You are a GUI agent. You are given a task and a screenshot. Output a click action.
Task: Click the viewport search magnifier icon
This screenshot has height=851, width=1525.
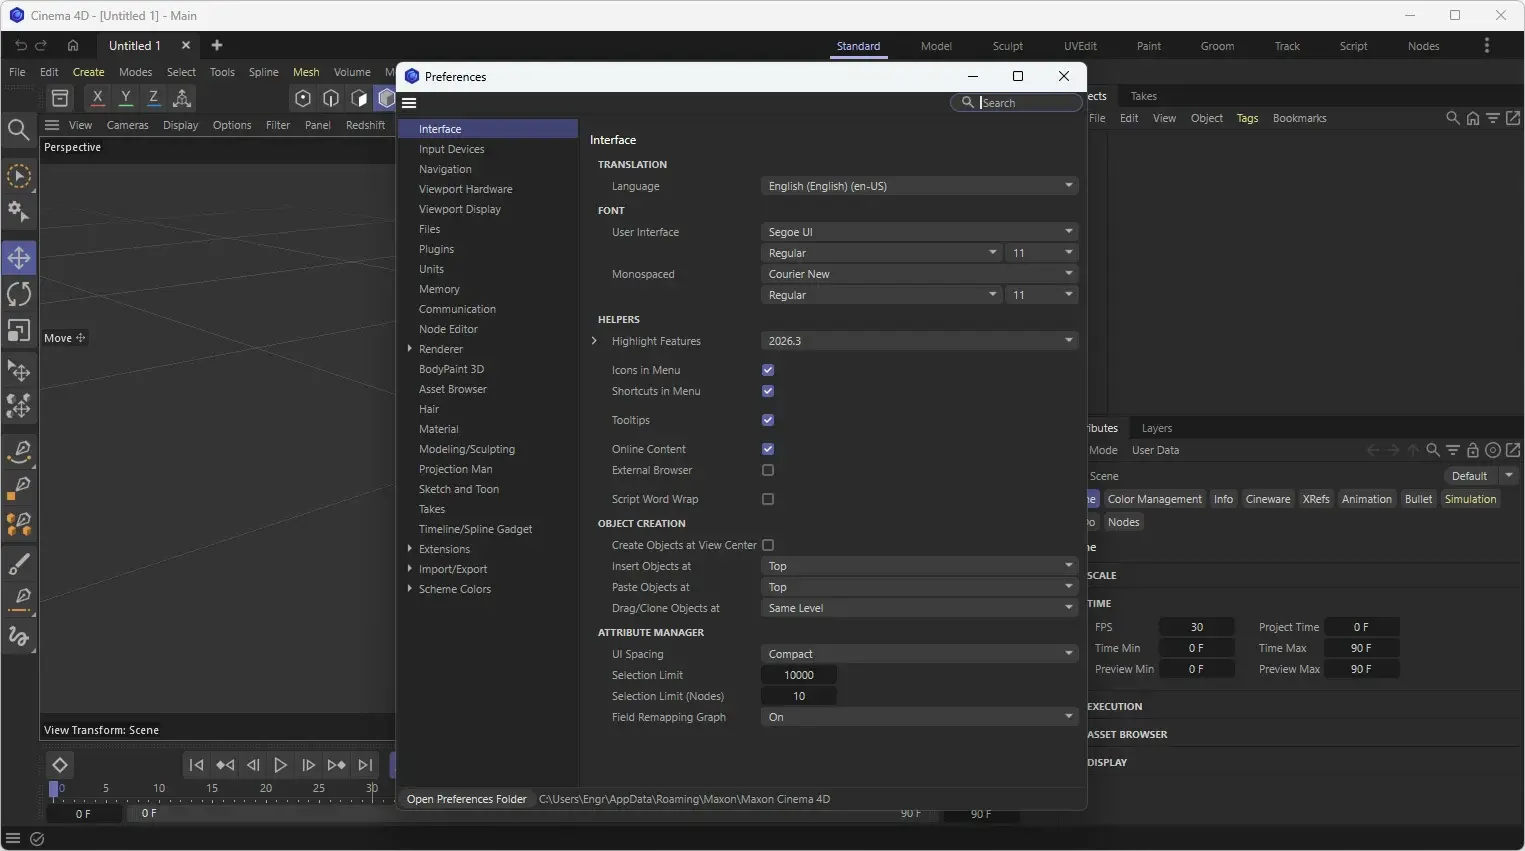pos(18,129)
